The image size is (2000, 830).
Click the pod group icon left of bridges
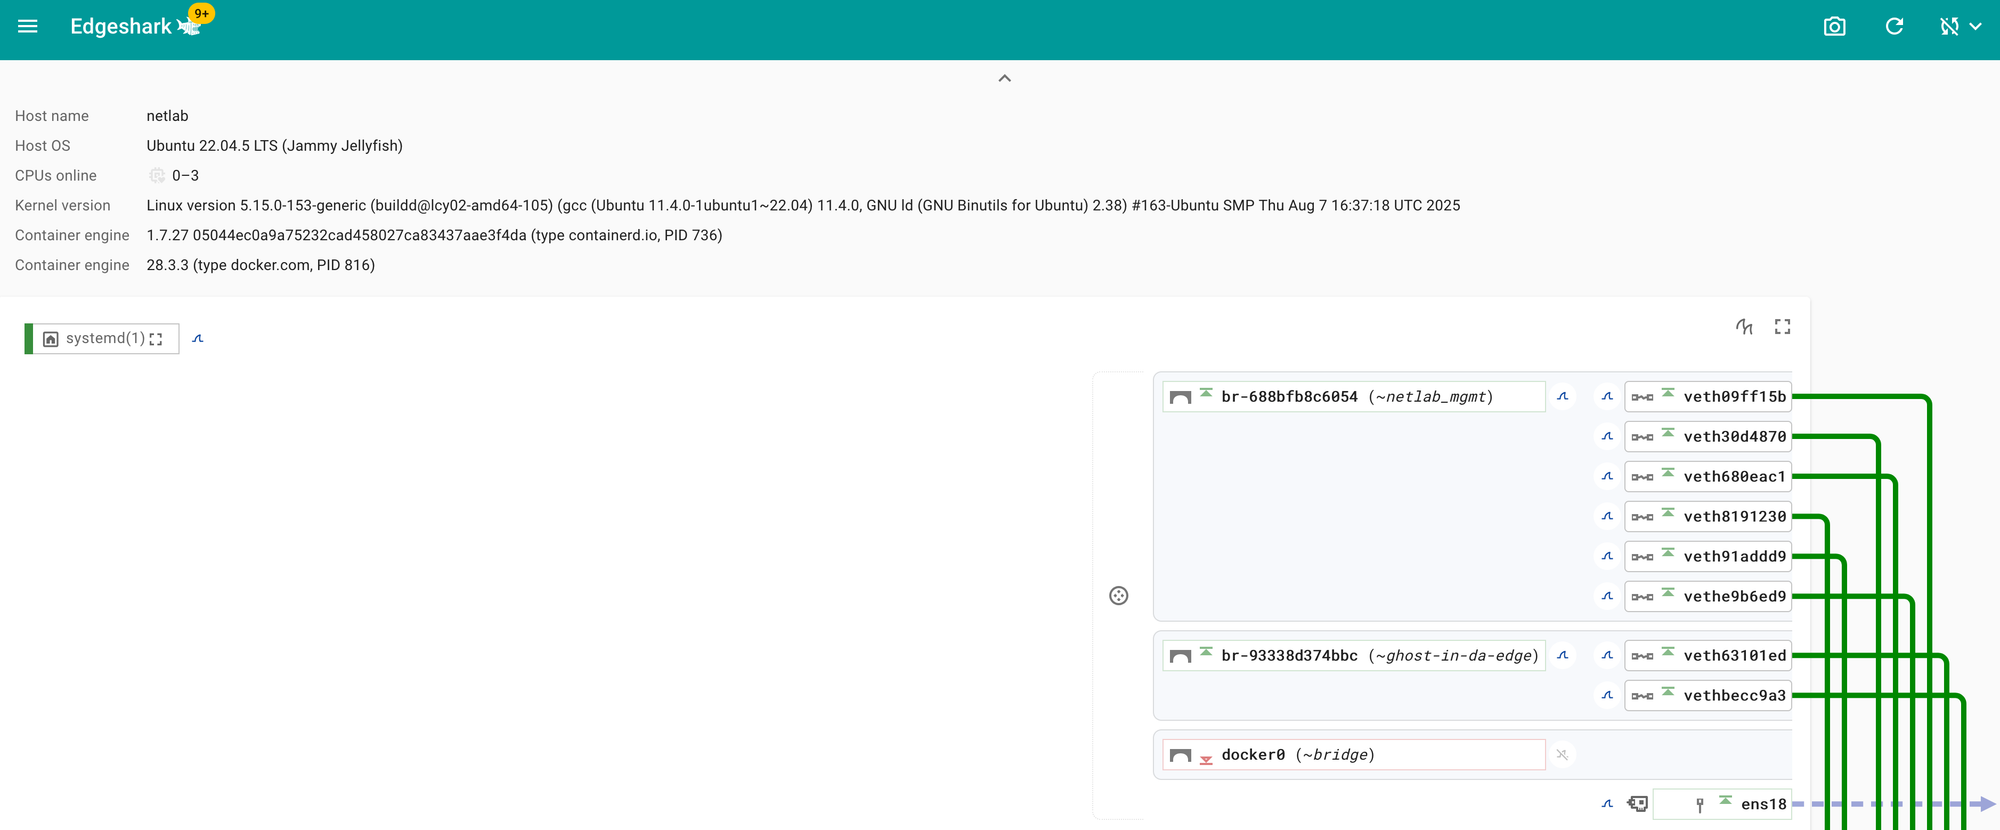1119,596
